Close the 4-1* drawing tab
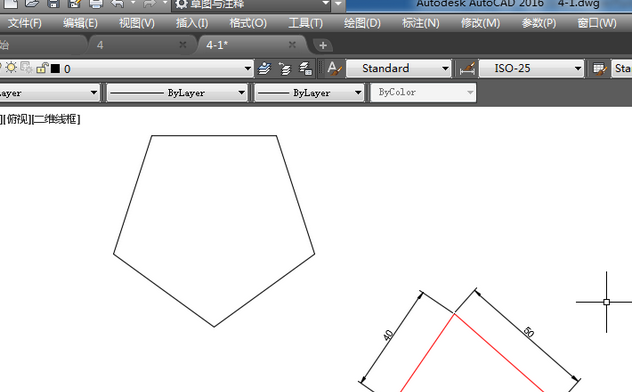 [292, 45]
